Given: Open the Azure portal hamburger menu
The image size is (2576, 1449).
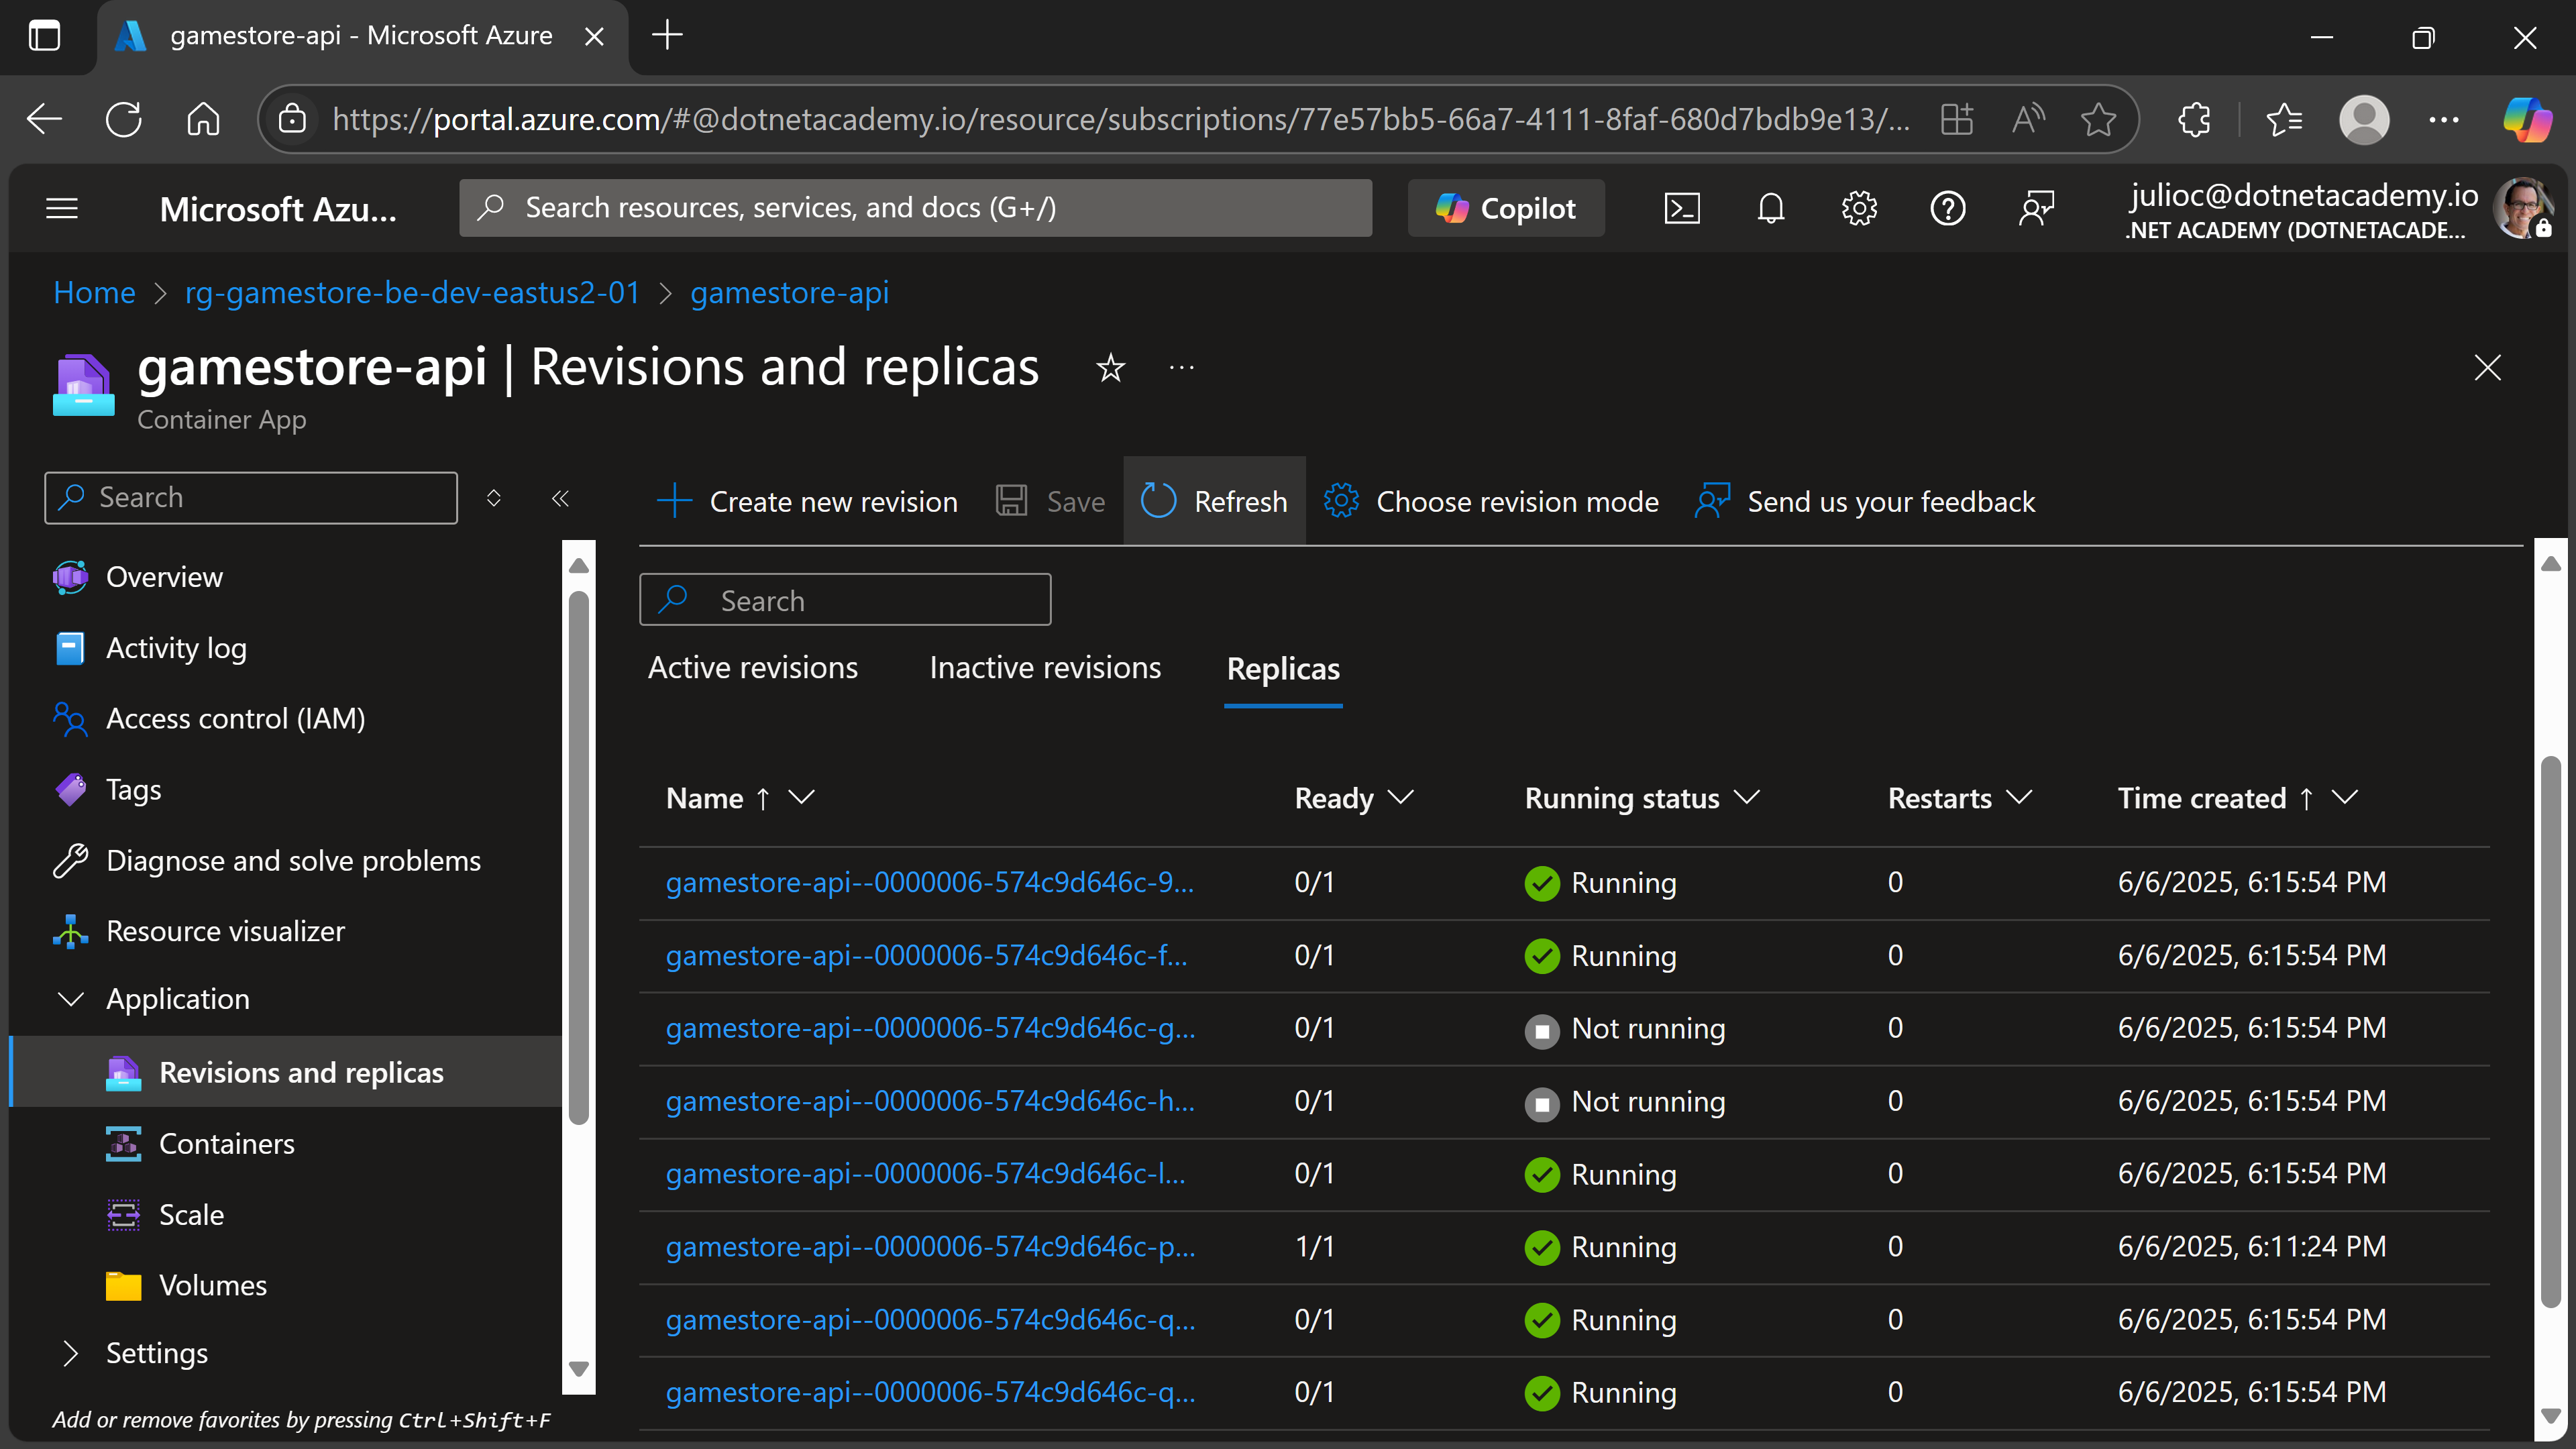Looking at the screenshot, I should pyautogui.click(x=62, y=208).
